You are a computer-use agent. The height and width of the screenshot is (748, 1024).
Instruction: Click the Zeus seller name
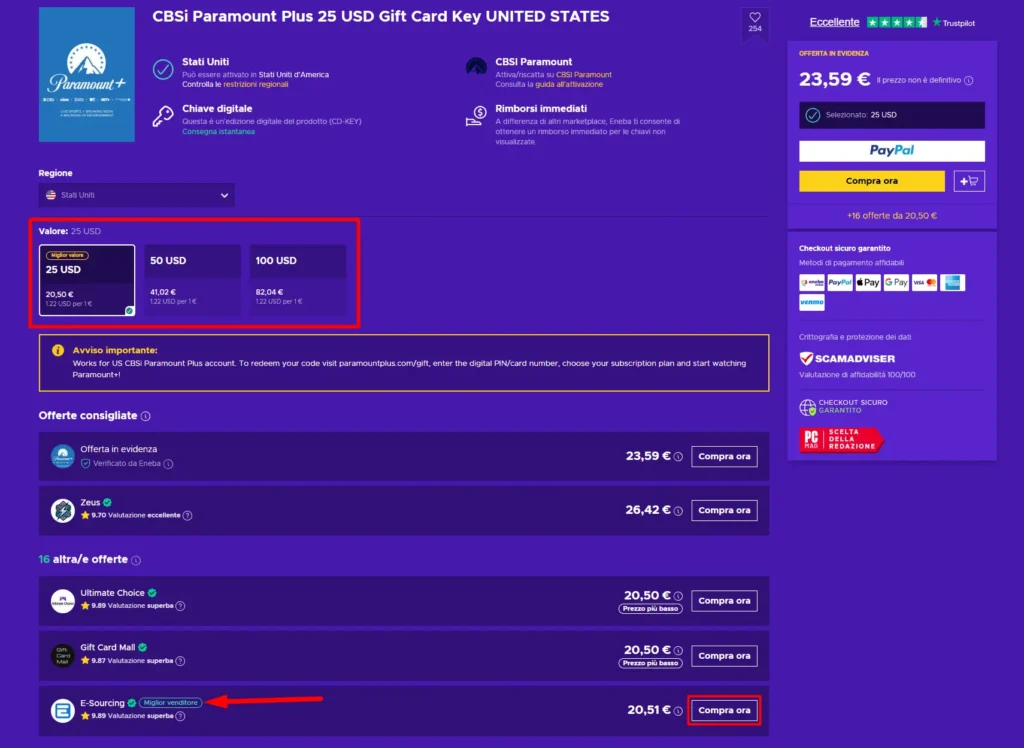point(90,502)
